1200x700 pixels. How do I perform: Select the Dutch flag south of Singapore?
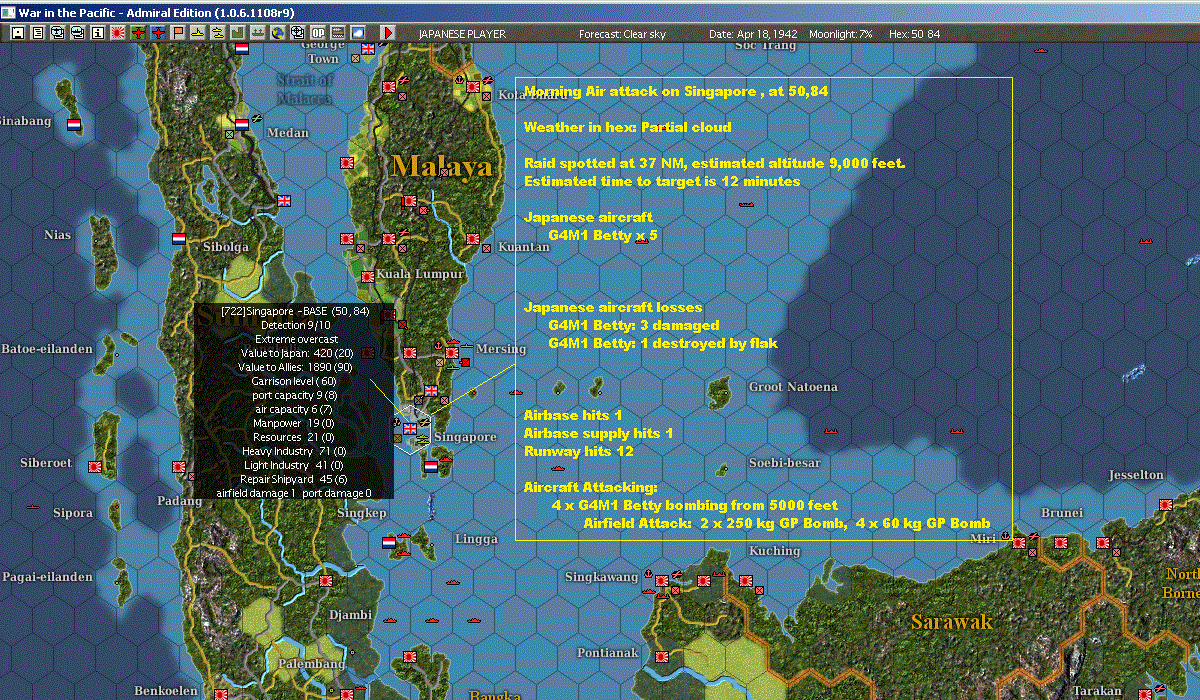click(430, 465)
